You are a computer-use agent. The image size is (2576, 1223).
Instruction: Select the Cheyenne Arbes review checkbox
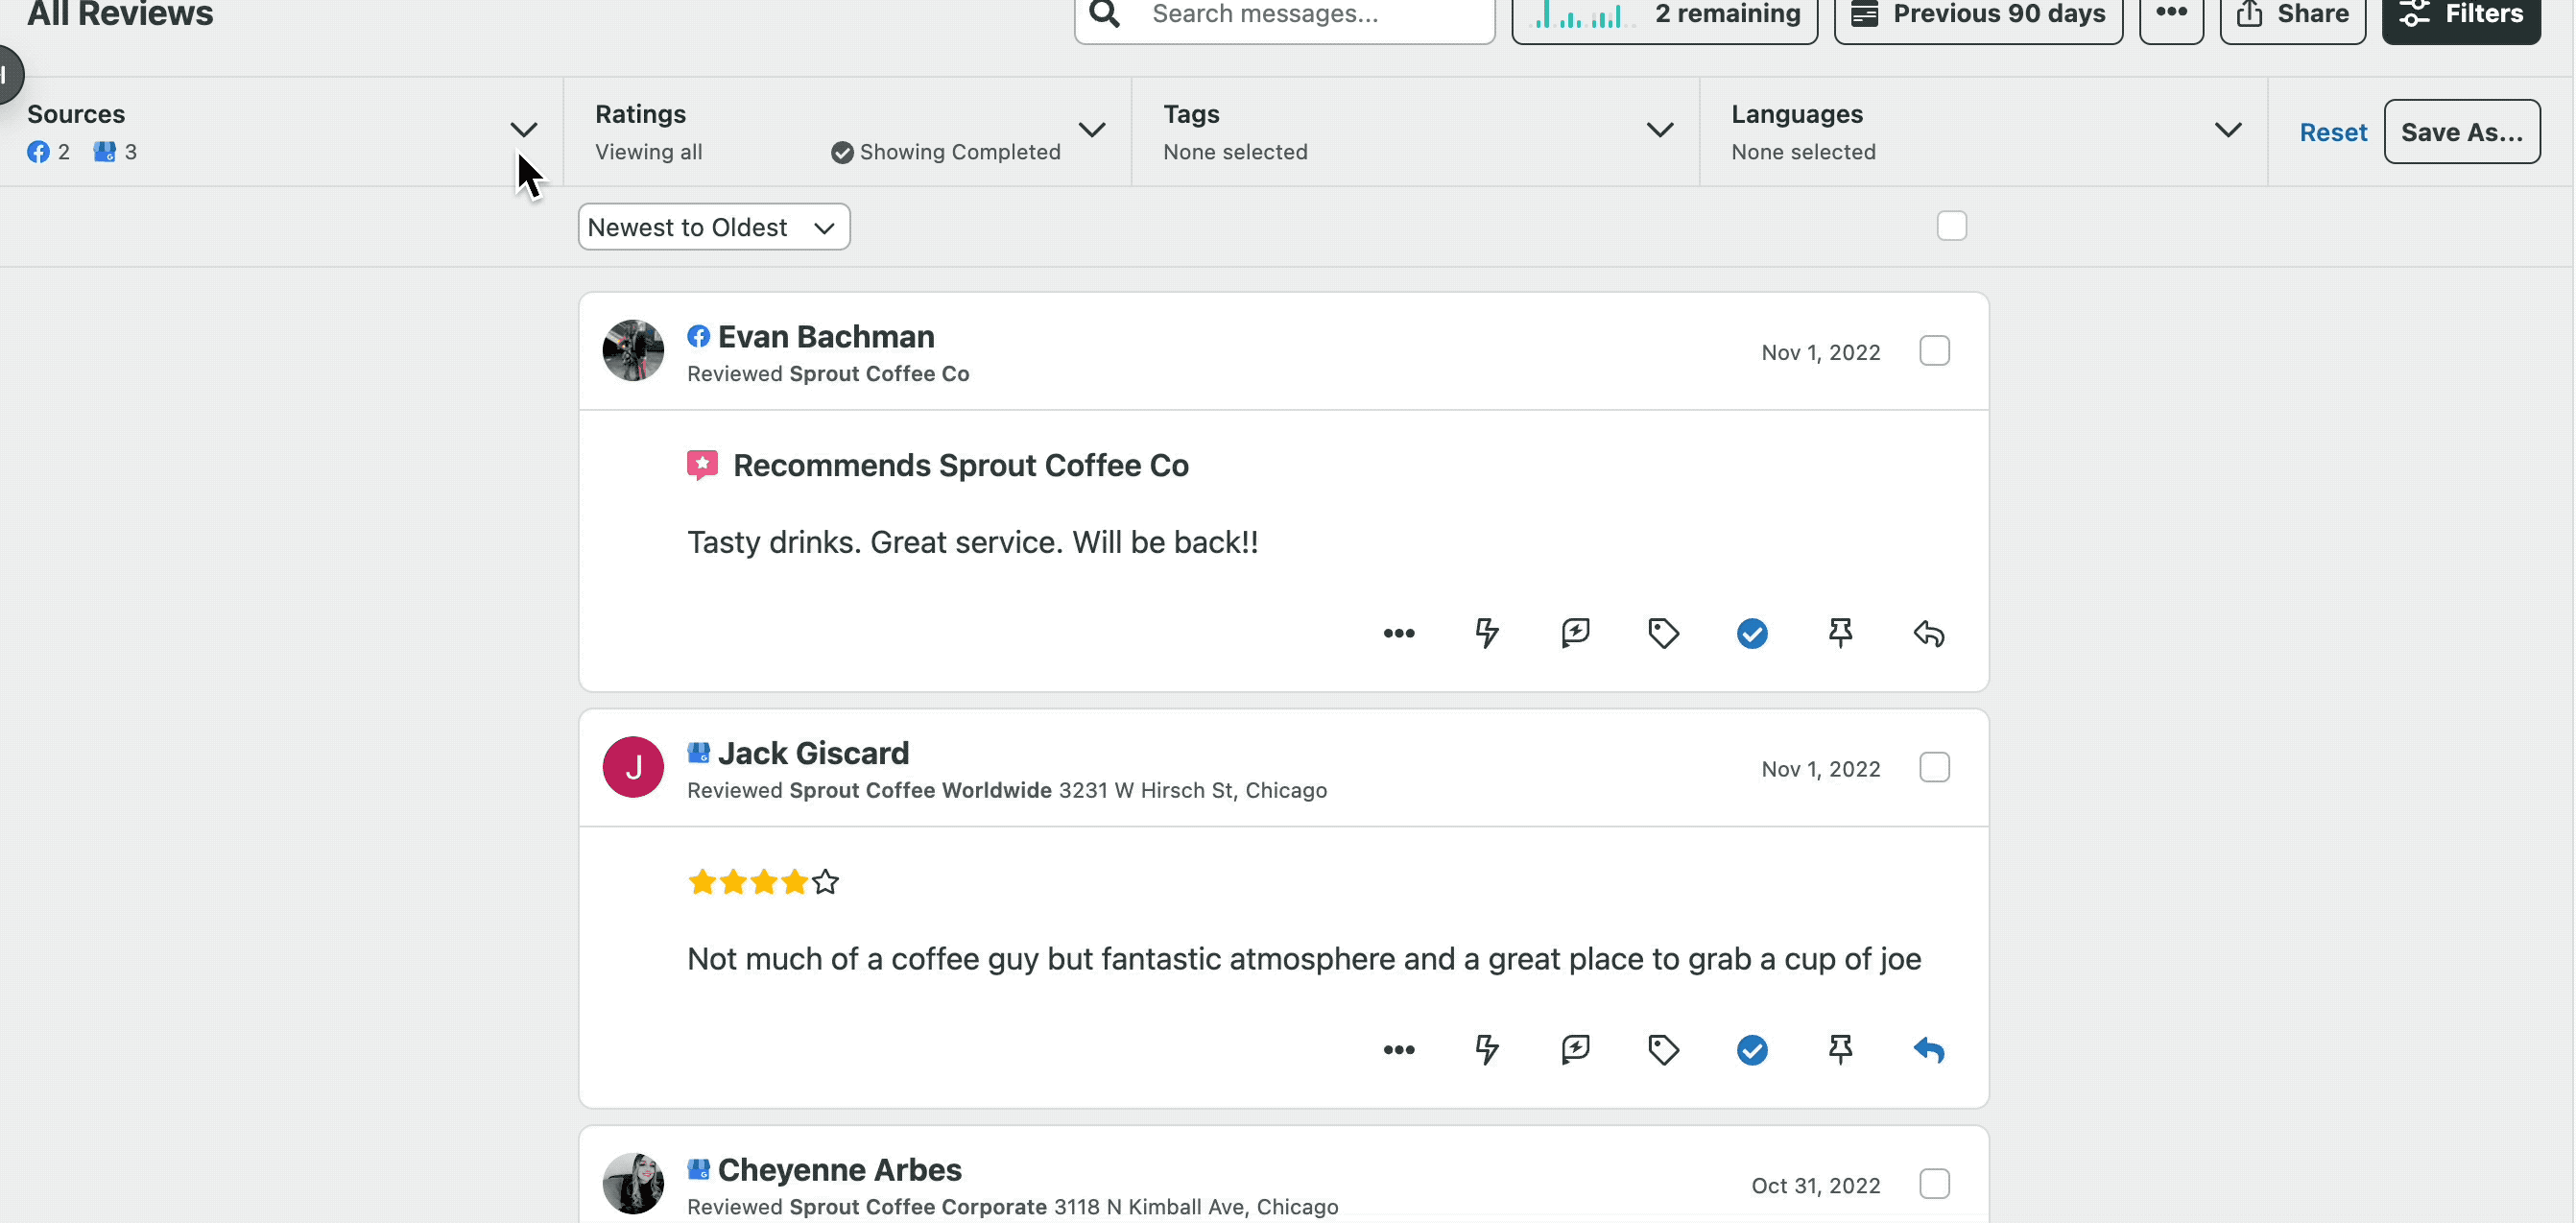pos(1934,1183)
